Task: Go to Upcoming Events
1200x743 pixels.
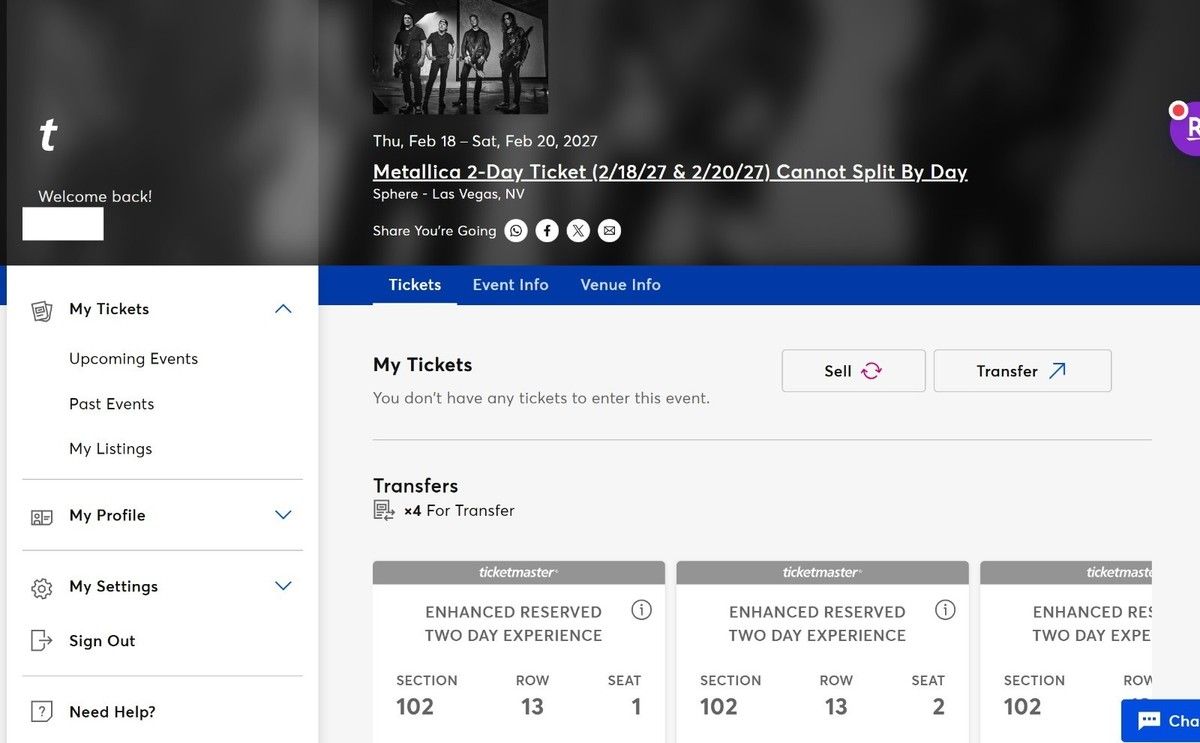Action: pyautogui.click(x=133, y=359)
